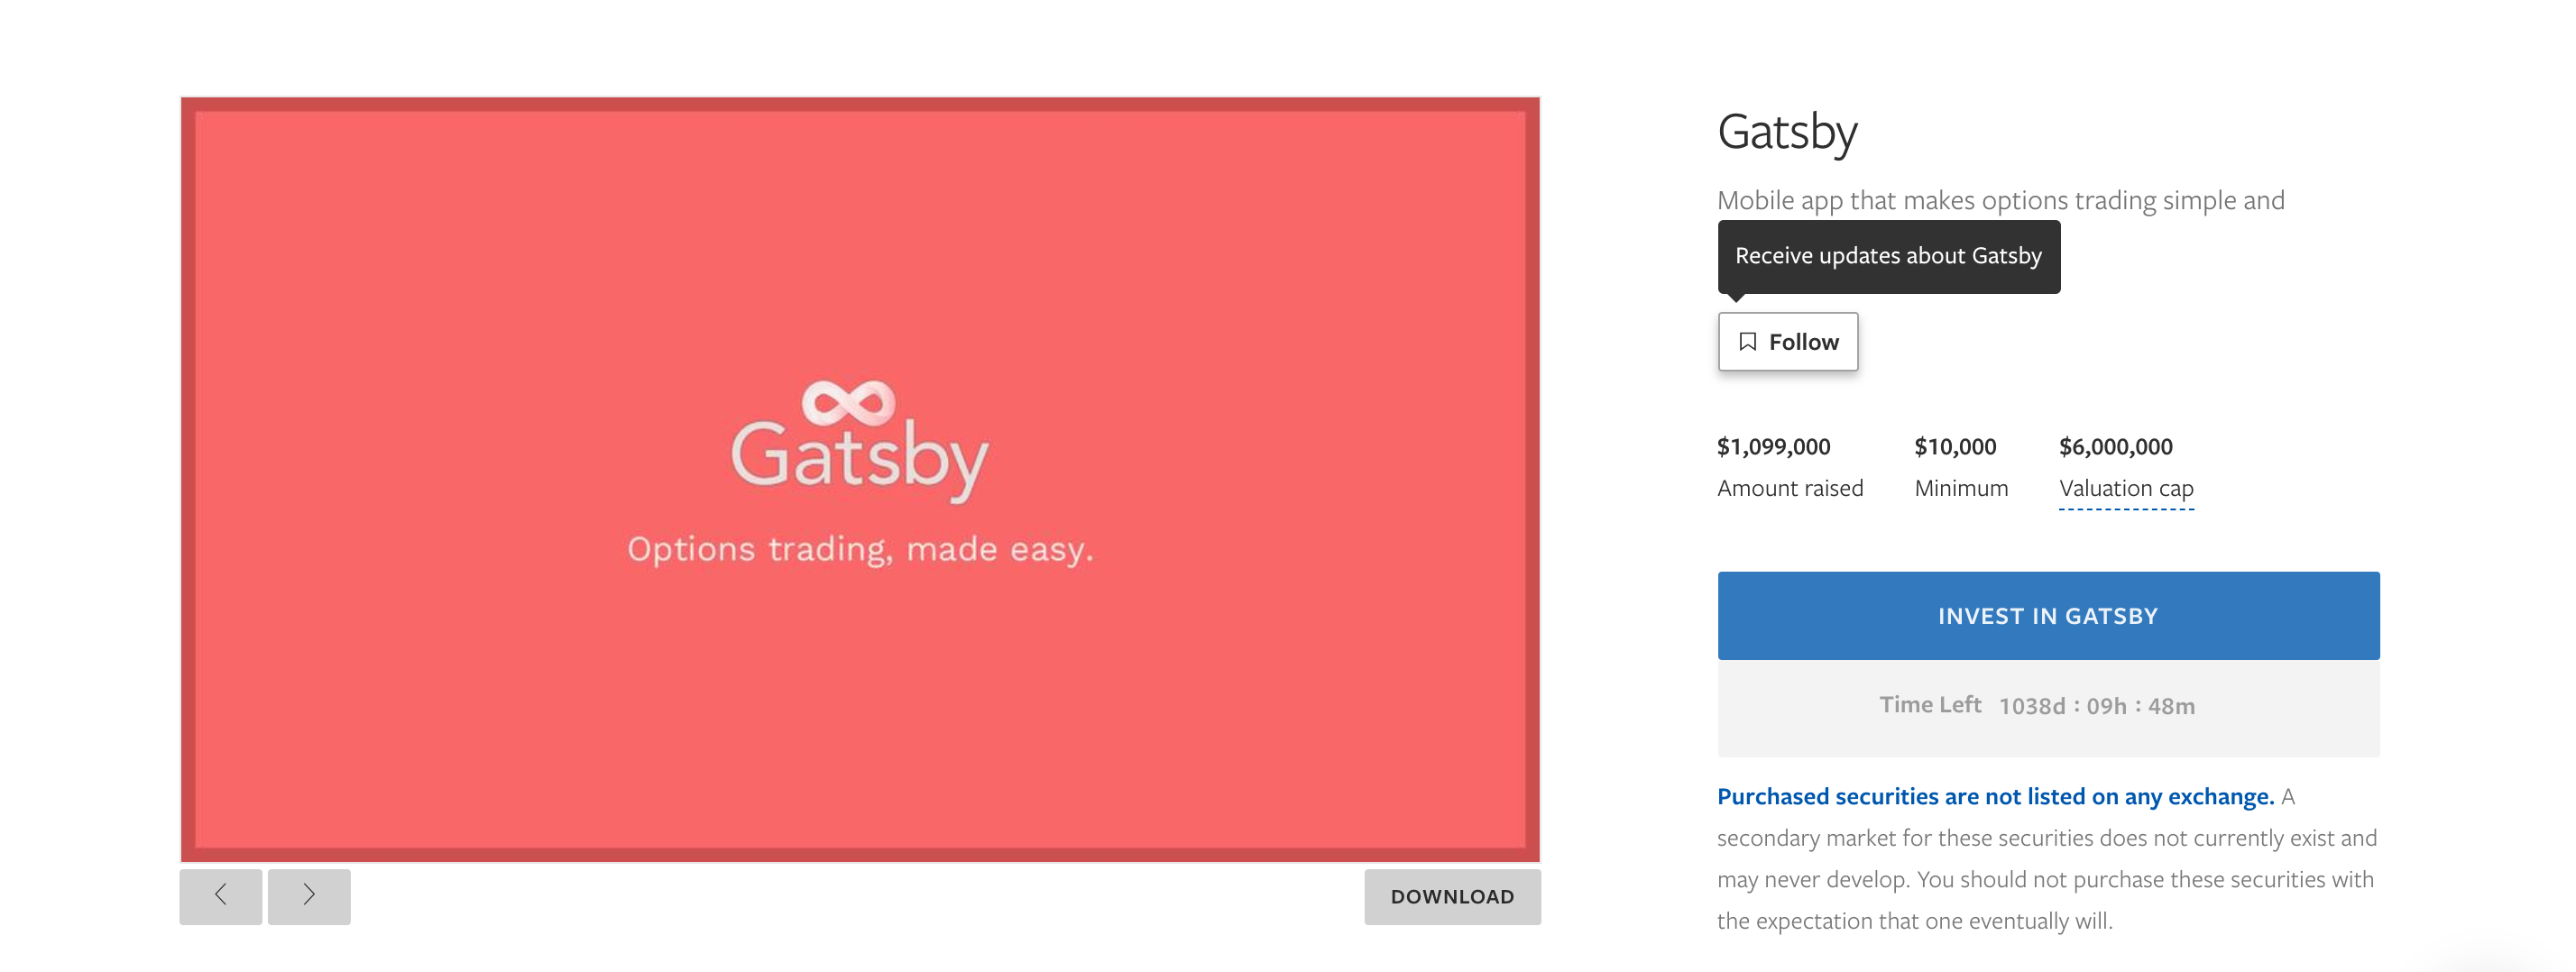The height and width of the screenshot is (972, 2576).
Task: Click 'Purchased securities are not listed' link
Action: tap(1995, 797)
